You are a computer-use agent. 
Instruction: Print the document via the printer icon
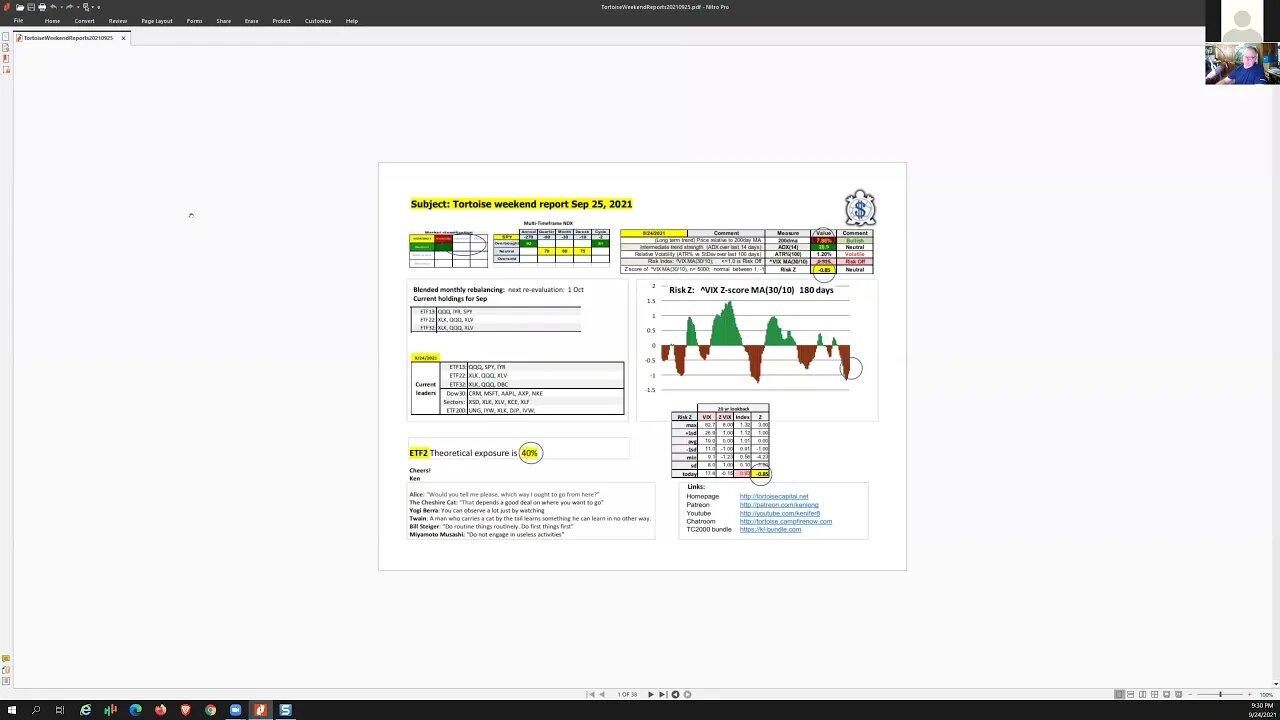point(42,7)
